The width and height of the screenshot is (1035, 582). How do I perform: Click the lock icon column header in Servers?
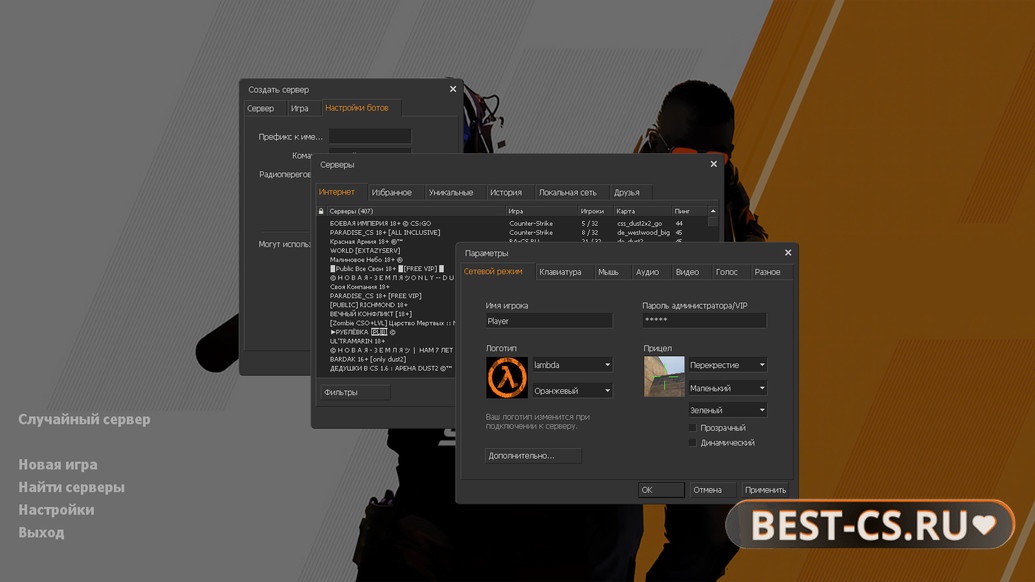tap(321, 211)
